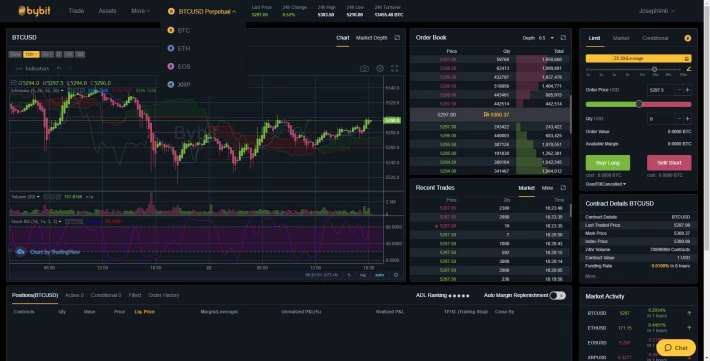Toggle Volume indicator visibility
This screenshot has width=710, height=361.
[x=46, y=197]
